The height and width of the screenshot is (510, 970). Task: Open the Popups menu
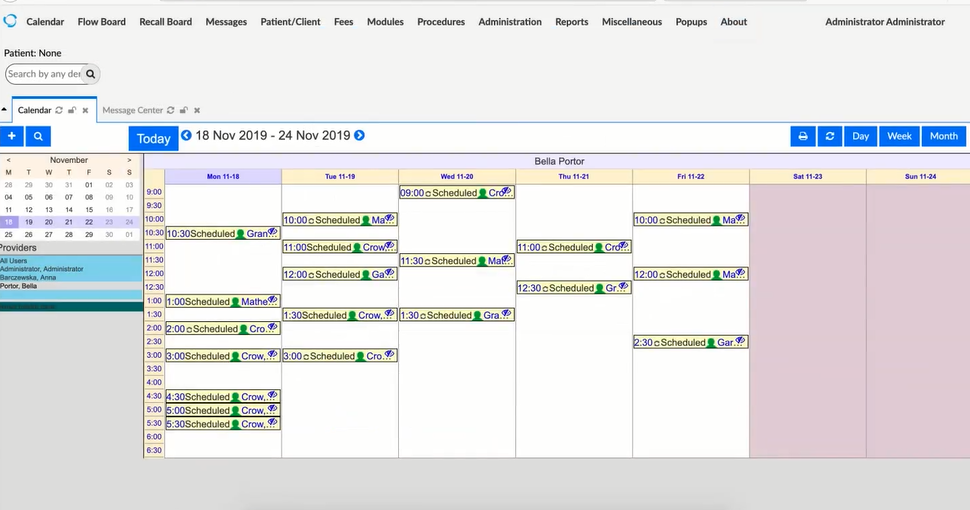691,22
